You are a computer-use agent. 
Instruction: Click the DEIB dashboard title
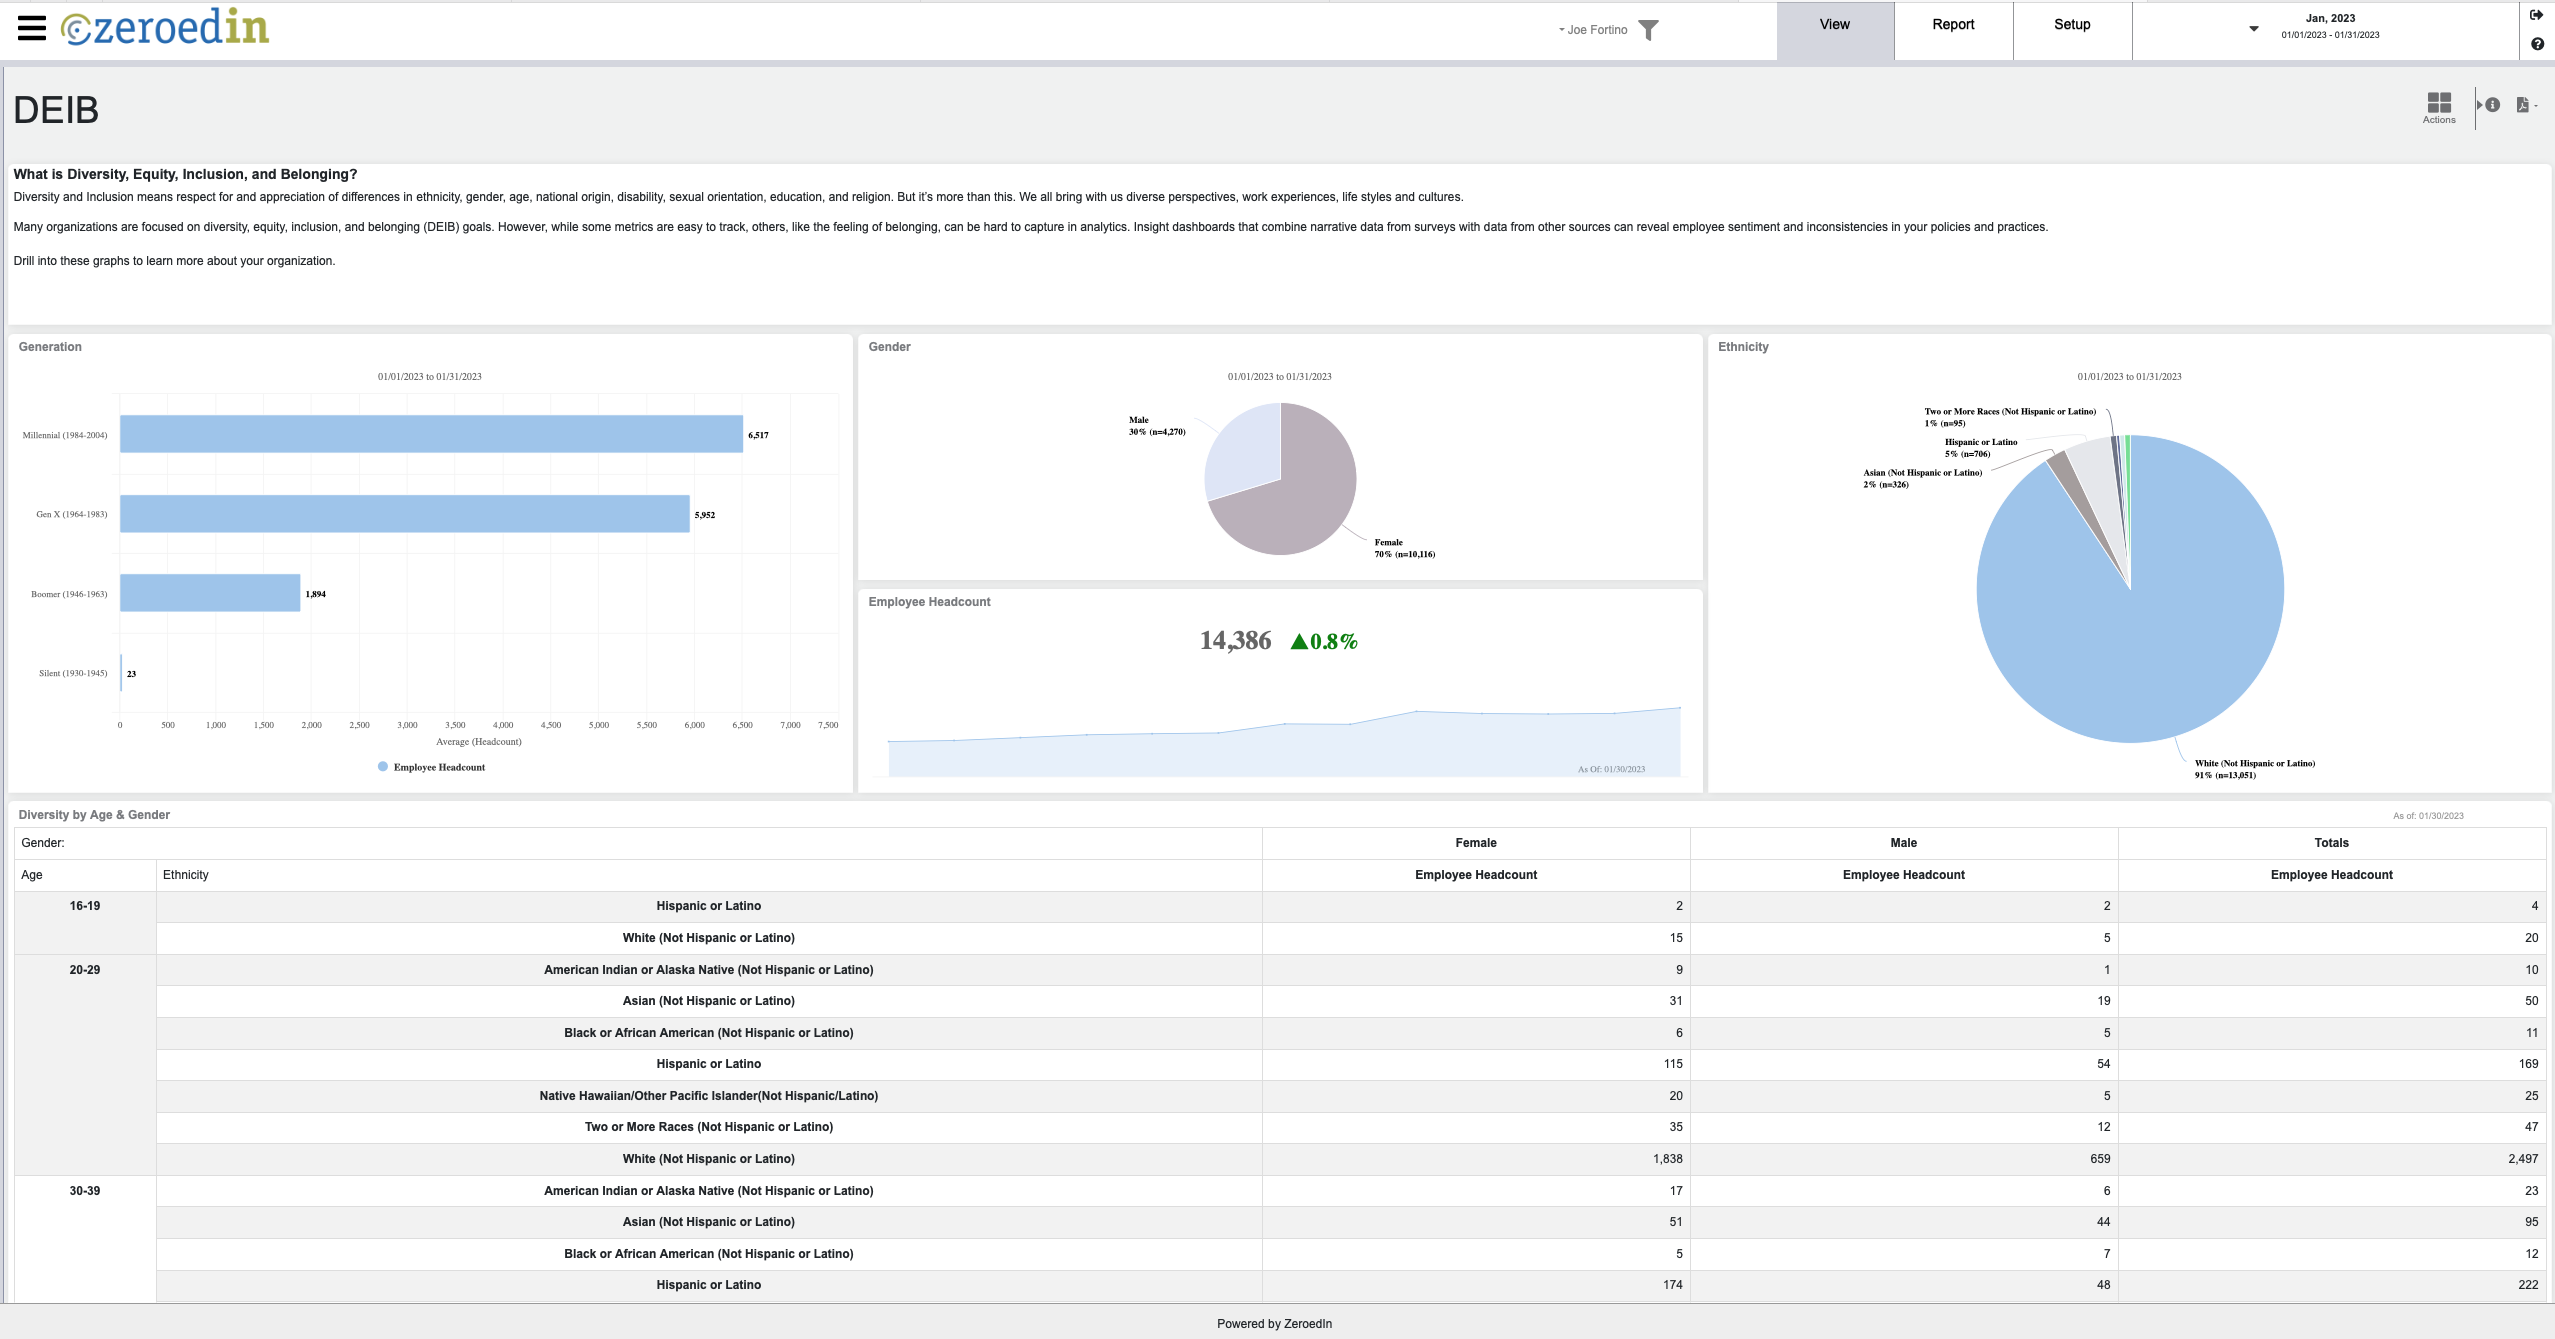(x=53, y=109)
